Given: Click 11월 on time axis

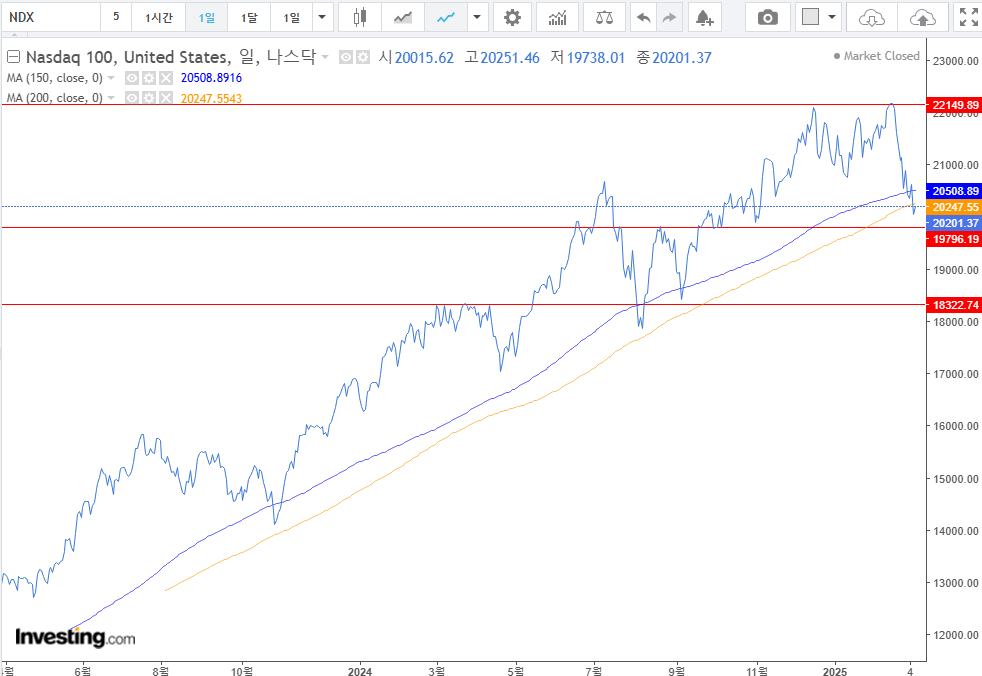Looking at the screenshot, I should (757, 671).
